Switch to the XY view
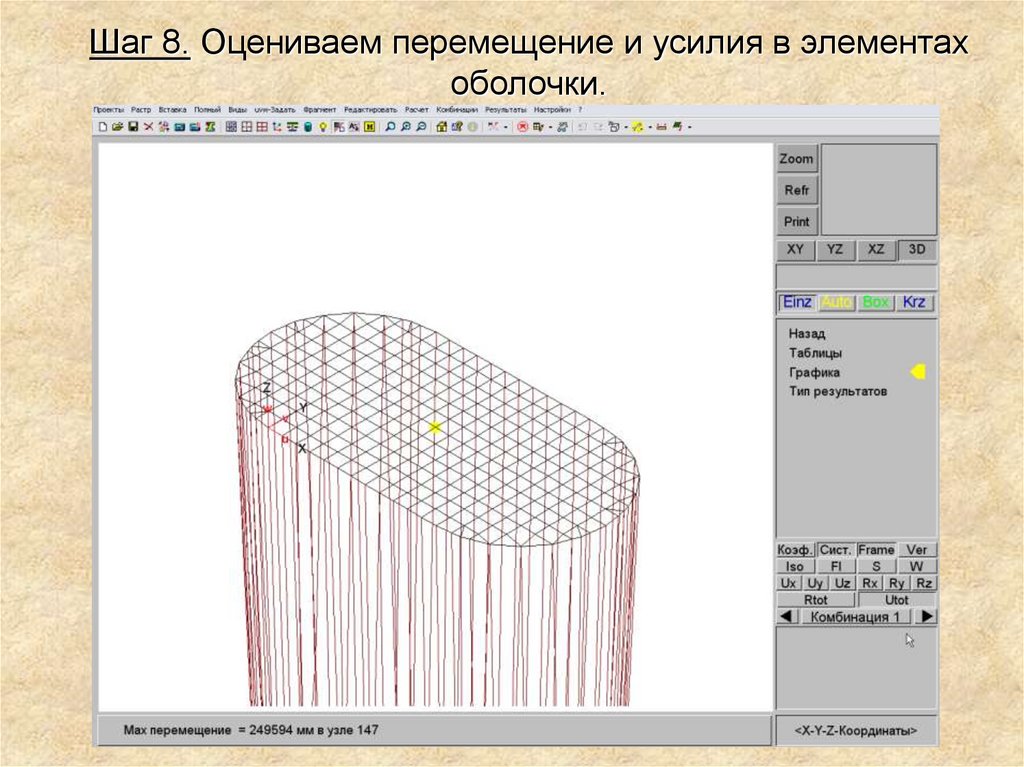The height and width of the screenshot is (767, 1024). 795,250
